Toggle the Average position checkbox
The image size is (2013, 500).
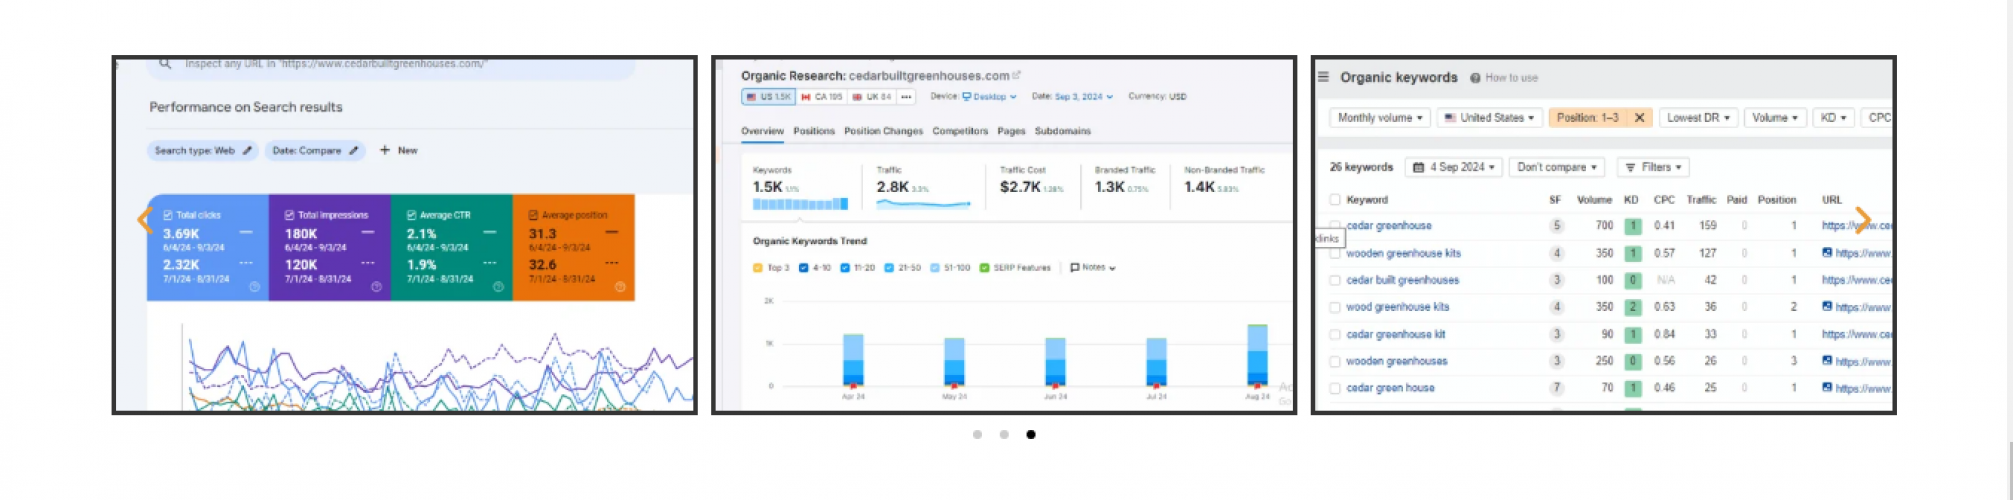coord(533,215)
